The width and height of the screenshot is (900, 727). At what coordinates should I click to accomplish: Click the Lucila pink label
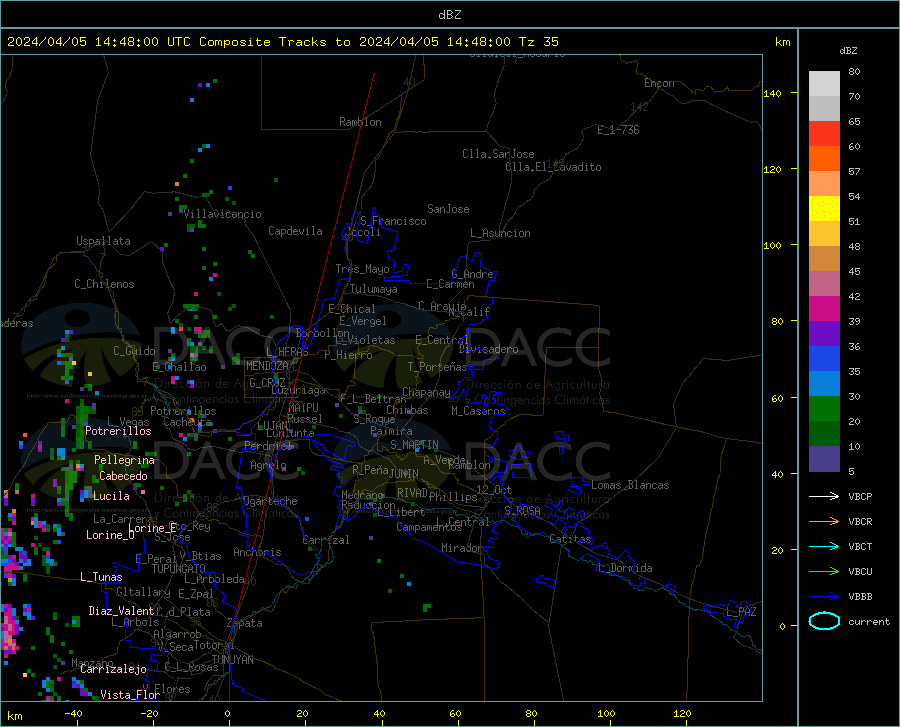point(111,496)
